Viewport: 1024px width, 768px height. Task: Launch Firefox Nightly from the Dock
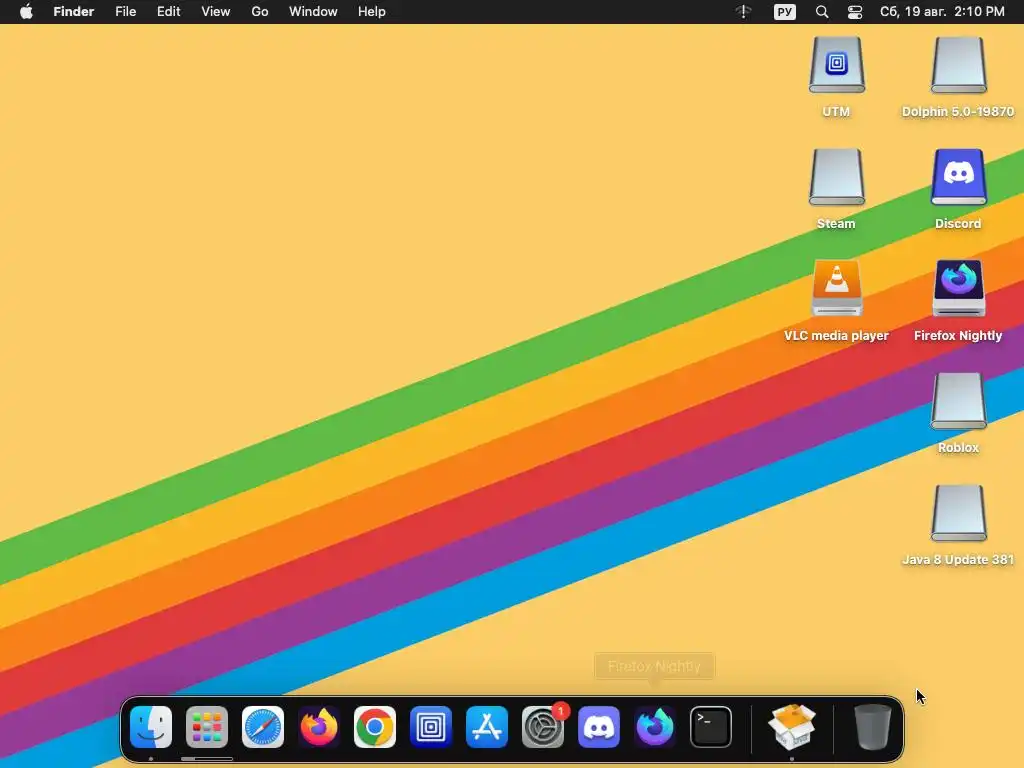tap(655, 727)
